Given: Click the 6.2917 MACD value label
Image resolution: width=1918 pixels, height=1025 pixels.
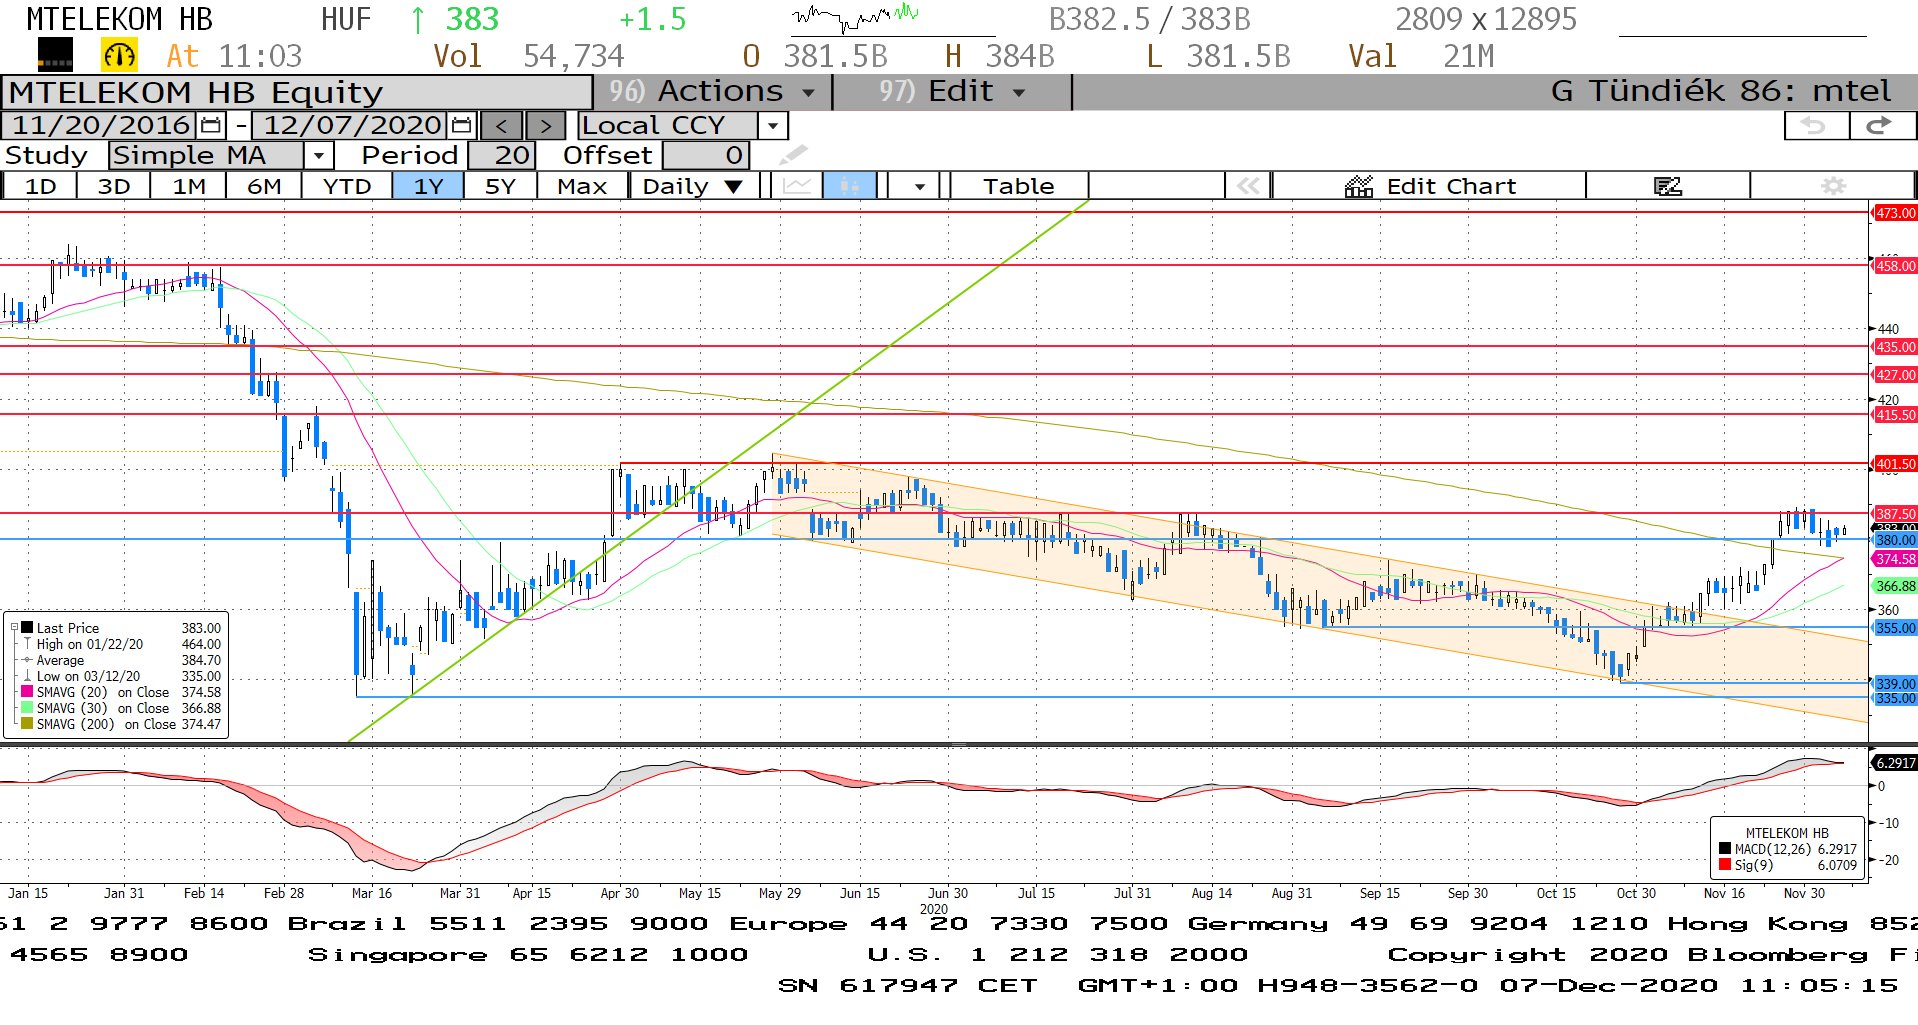Looking at the screenshot, I should coord(1894,762).
